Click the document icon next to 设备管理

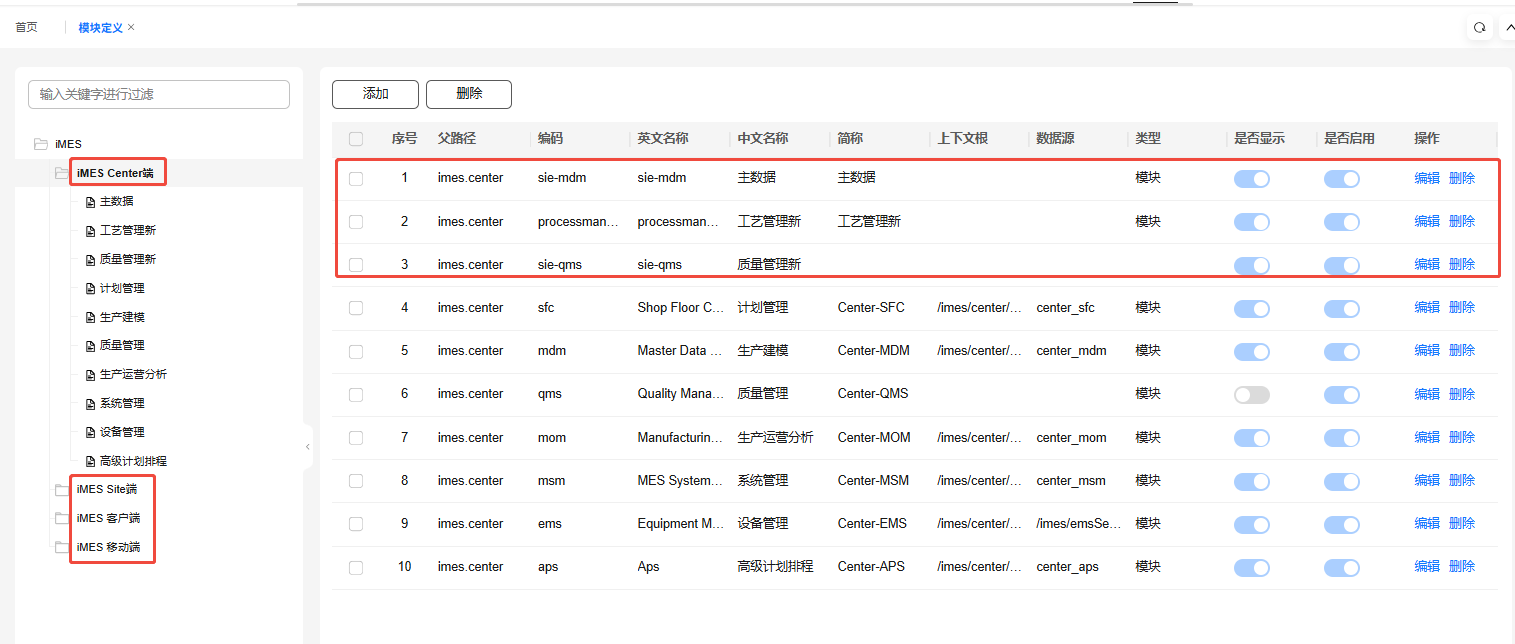coord(91,433)
